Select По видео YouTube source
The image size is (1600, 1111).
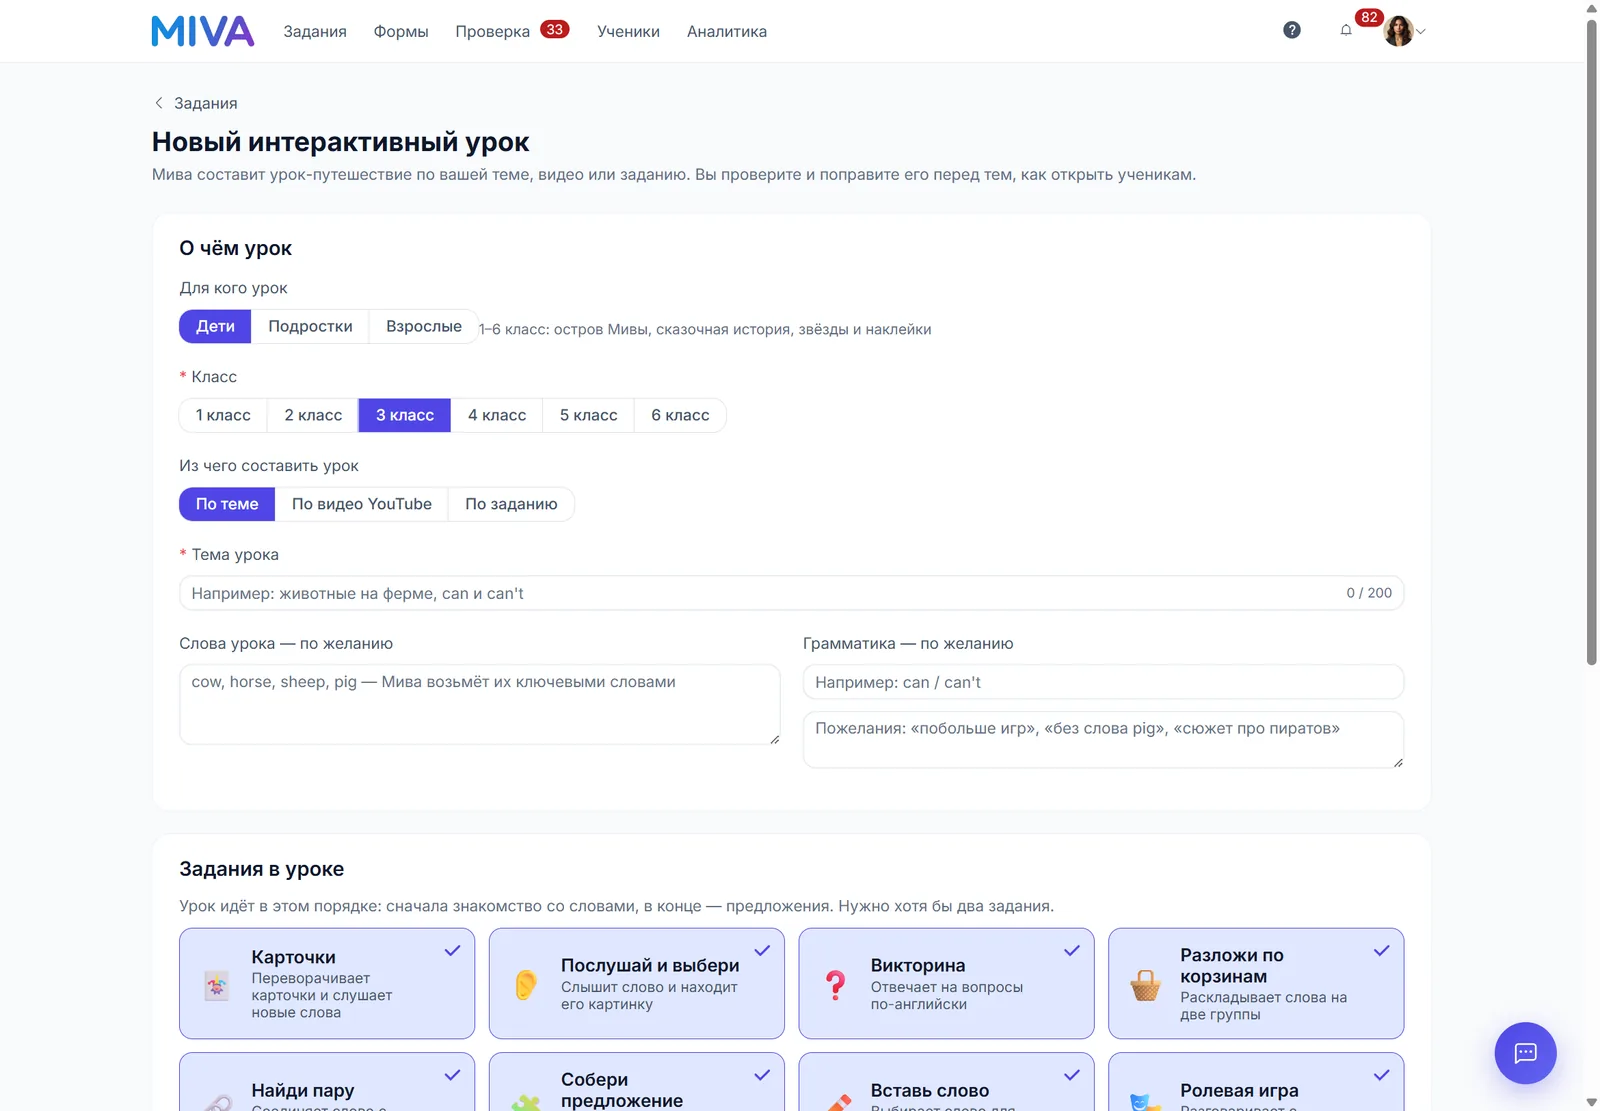coord(362,504)
